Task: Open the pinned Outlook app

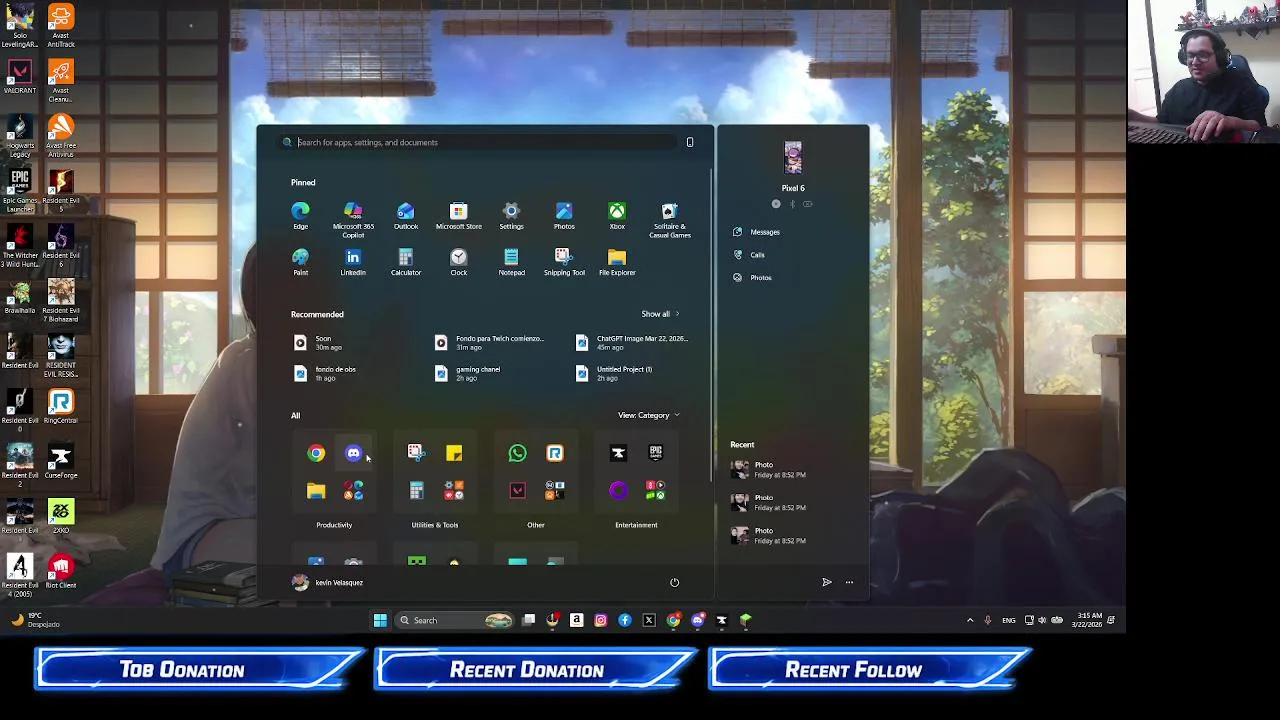Action: click(x=405, y=215)
